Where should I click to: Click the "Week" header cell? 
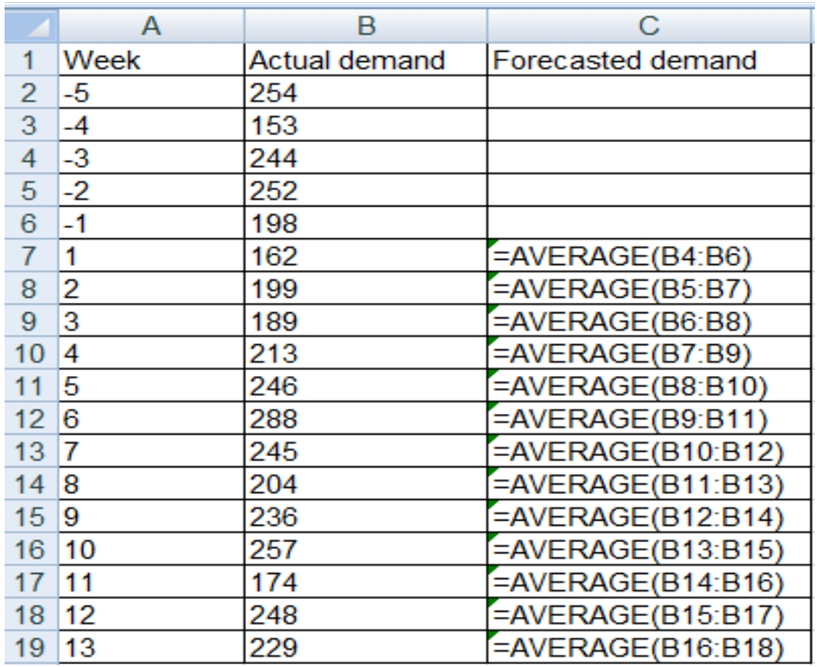[x=152, y=60]
